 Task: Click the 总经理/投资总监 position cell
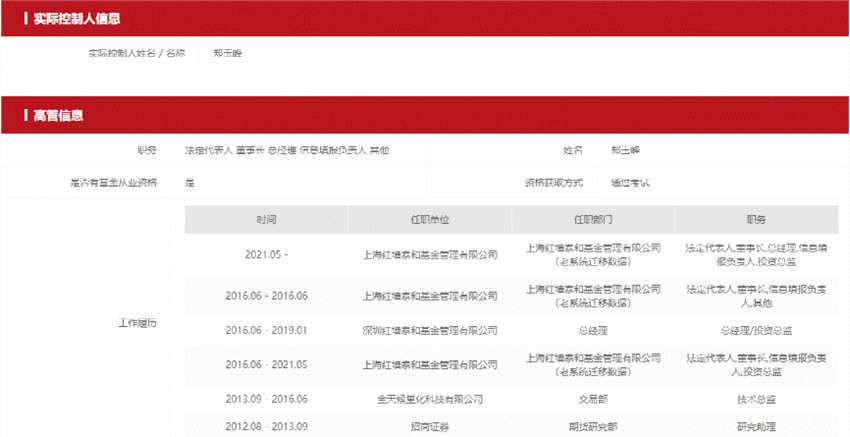757,330
